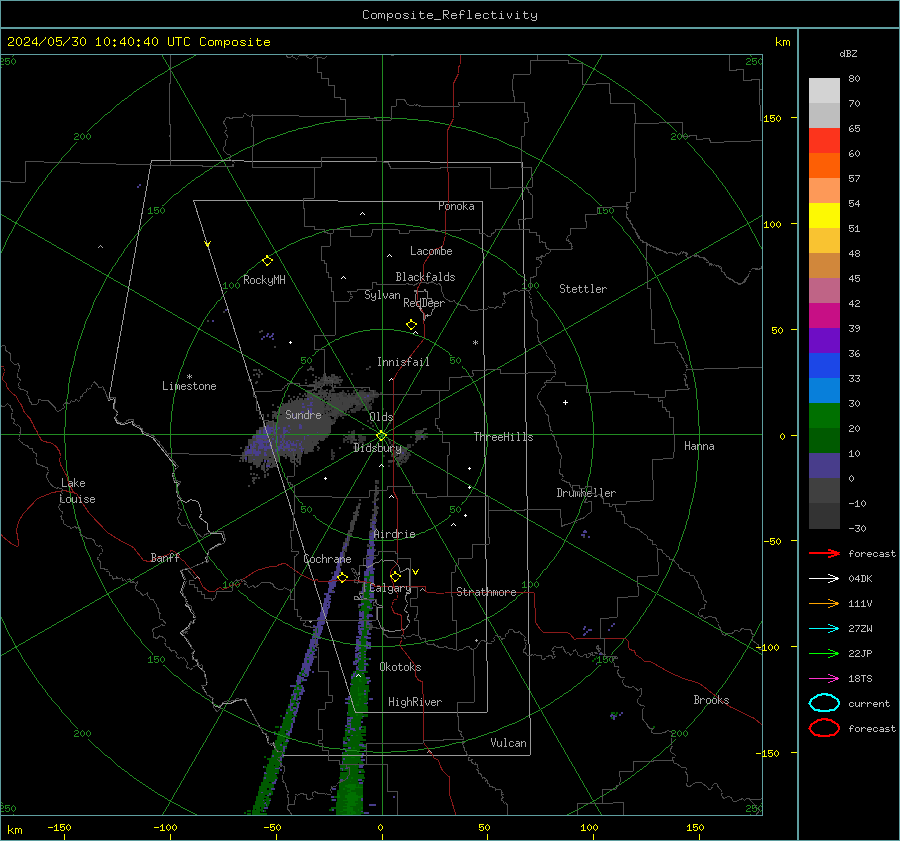The image size is (900, 841).
Task: Click the yellow diamond marker near Cochrane
Action: click(343, 578)
